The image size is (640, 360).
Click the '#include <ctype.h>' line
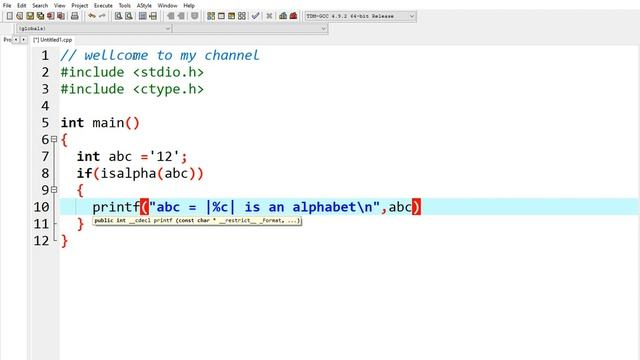point(132,89)
